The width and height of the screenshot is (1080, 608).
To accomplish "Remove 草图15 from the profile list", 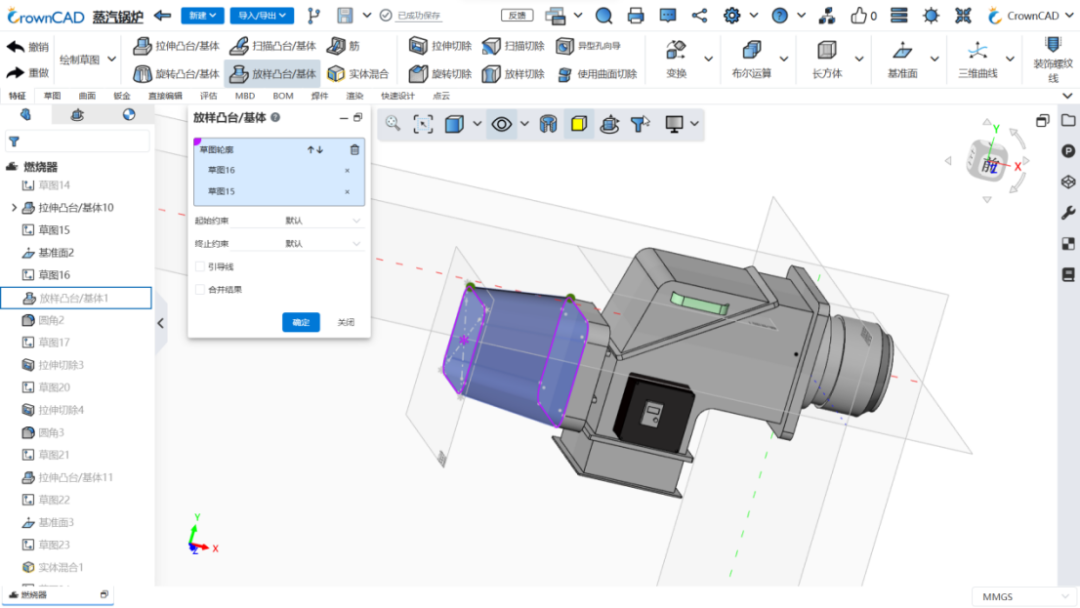I will tap(347, 191).
